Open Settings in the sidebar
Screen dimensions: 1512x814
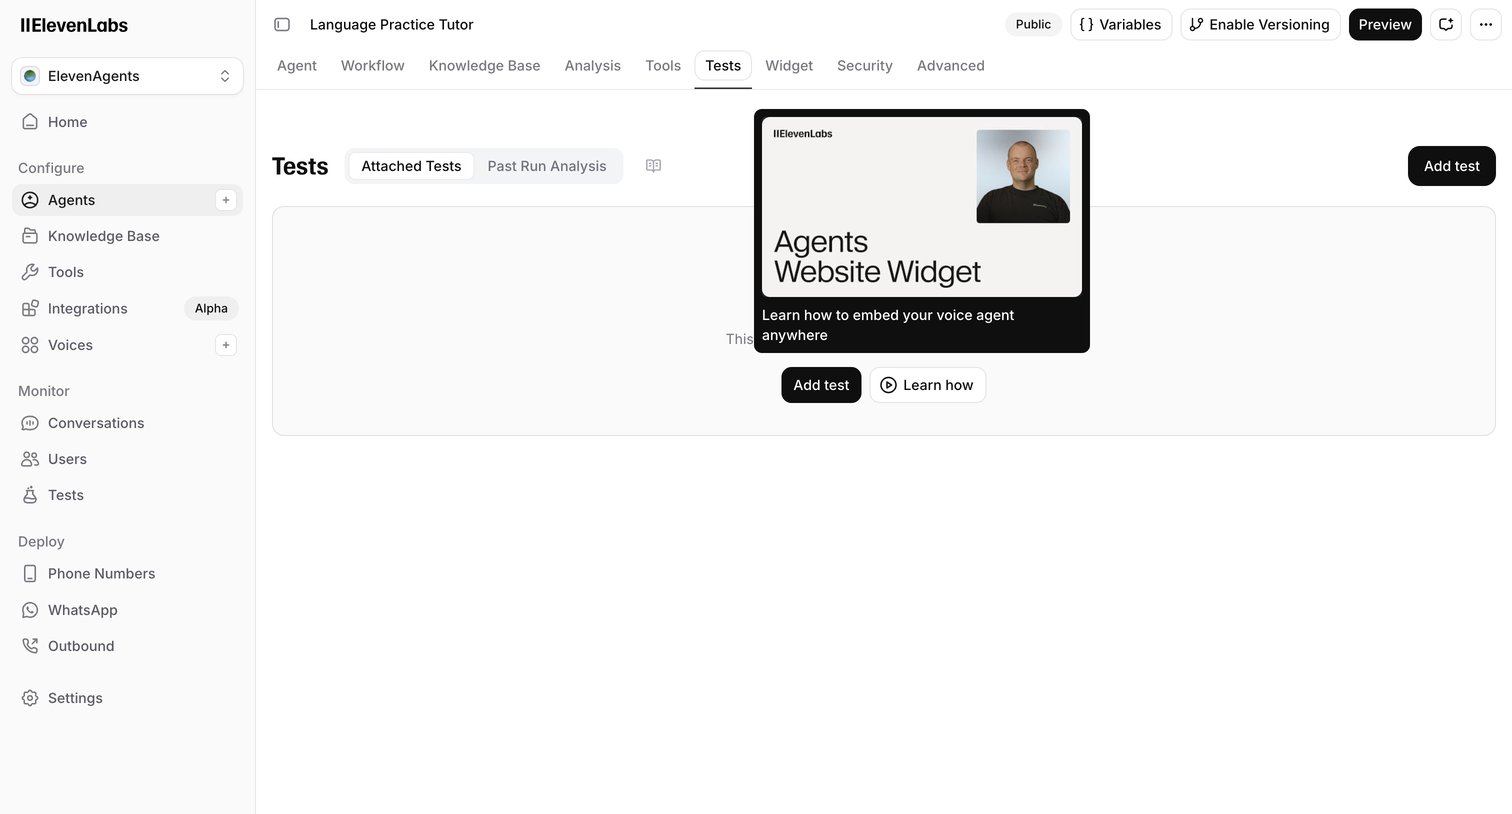click(127, 698)
